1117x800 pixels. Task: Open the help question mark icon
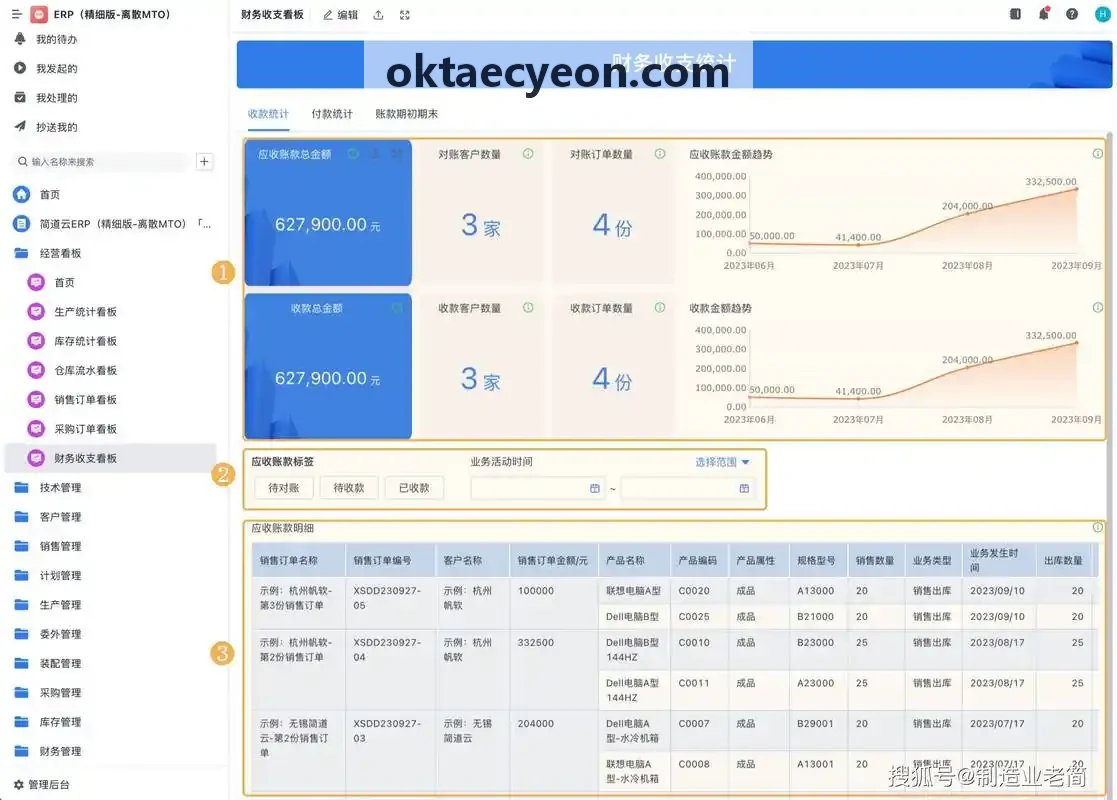[1071, 14]
